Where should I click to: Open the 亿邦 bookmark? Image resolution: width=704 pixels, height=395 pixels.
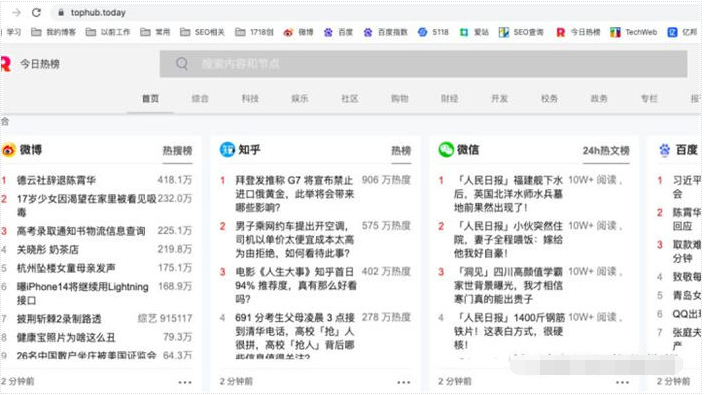point(682,32)
